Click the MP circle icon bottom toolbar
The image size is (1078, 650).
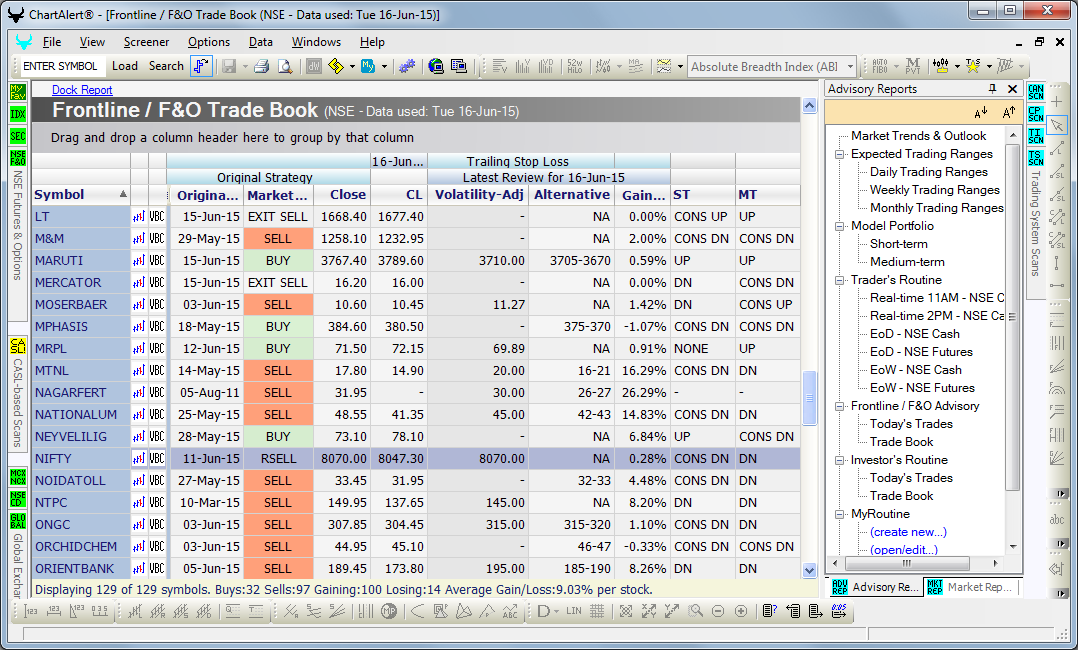pyautogui.click(x=389, y=611)
